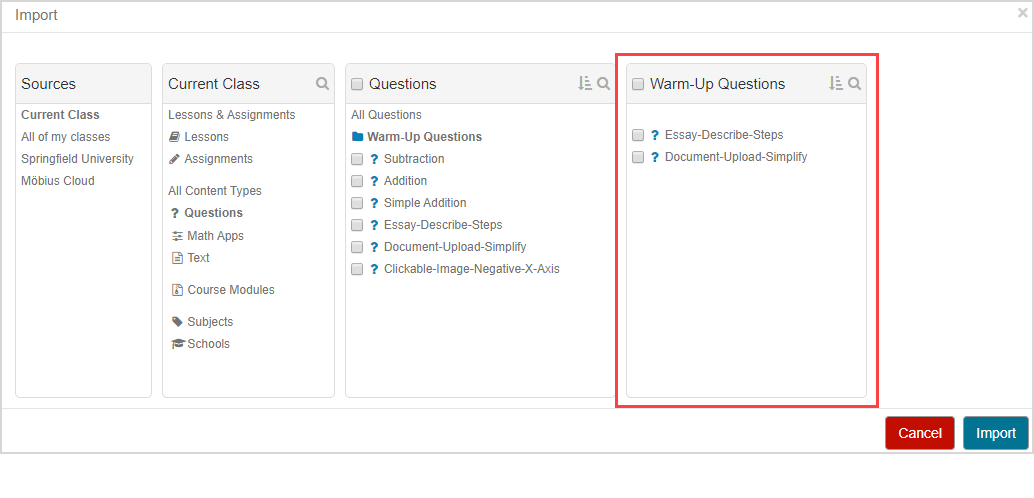1034x498 pixels.
Task: Tick the Clickable-Image-Negative-X-Axis checkbox
Action: 357,269
